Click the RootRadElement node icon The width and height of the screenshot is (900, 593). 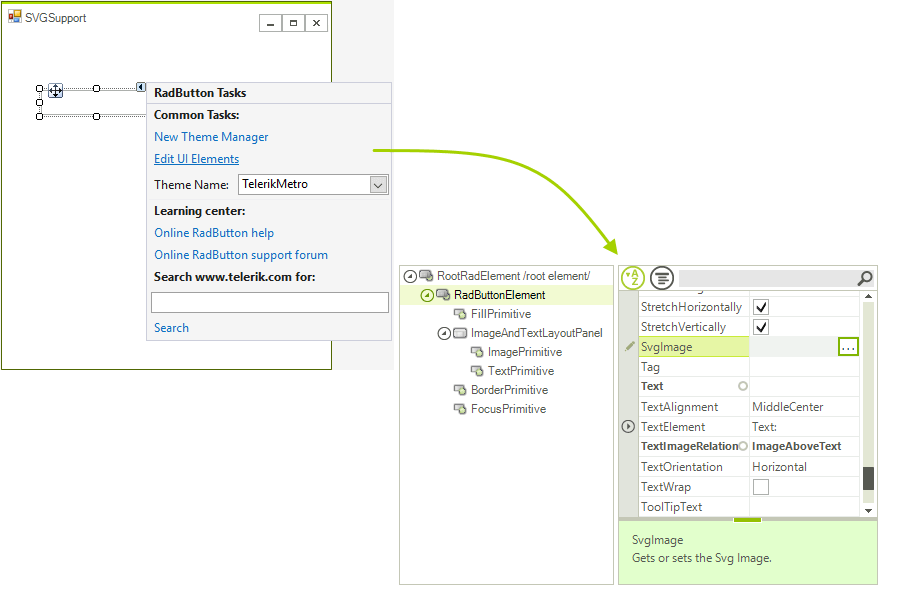(x=426, y=276)
